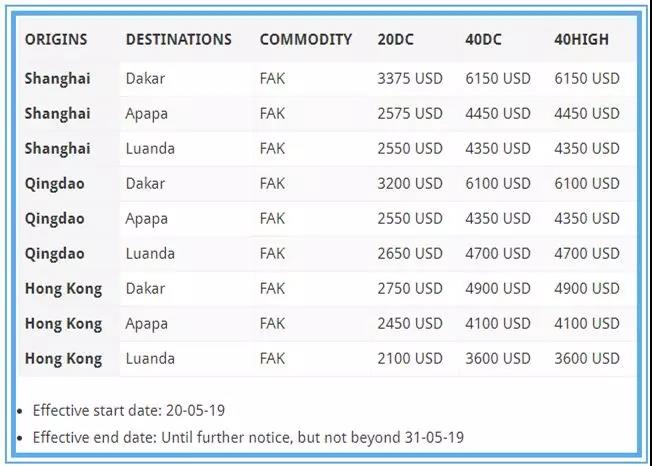This screenshot has height=466, width=652.
Task: Click the effective start date line
Action: pyautogui.click(x=128, y=410)
